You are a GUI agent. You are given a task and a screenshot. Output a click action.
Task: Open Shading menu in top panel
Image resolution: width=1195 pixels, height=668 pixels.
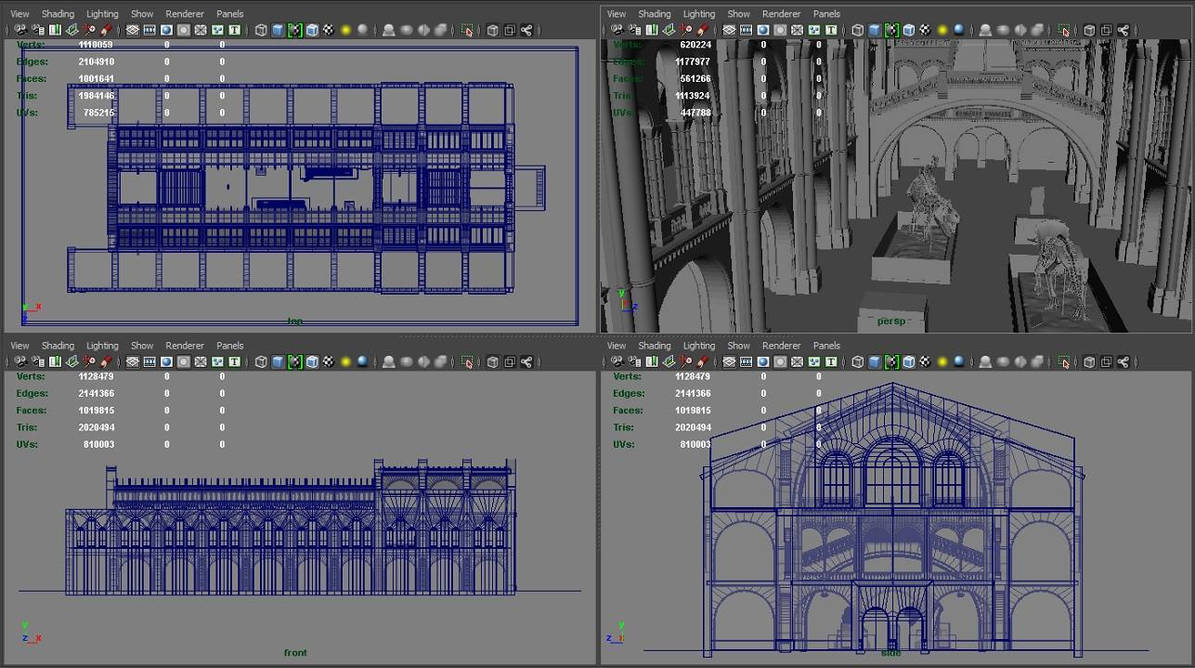(58, 14)
